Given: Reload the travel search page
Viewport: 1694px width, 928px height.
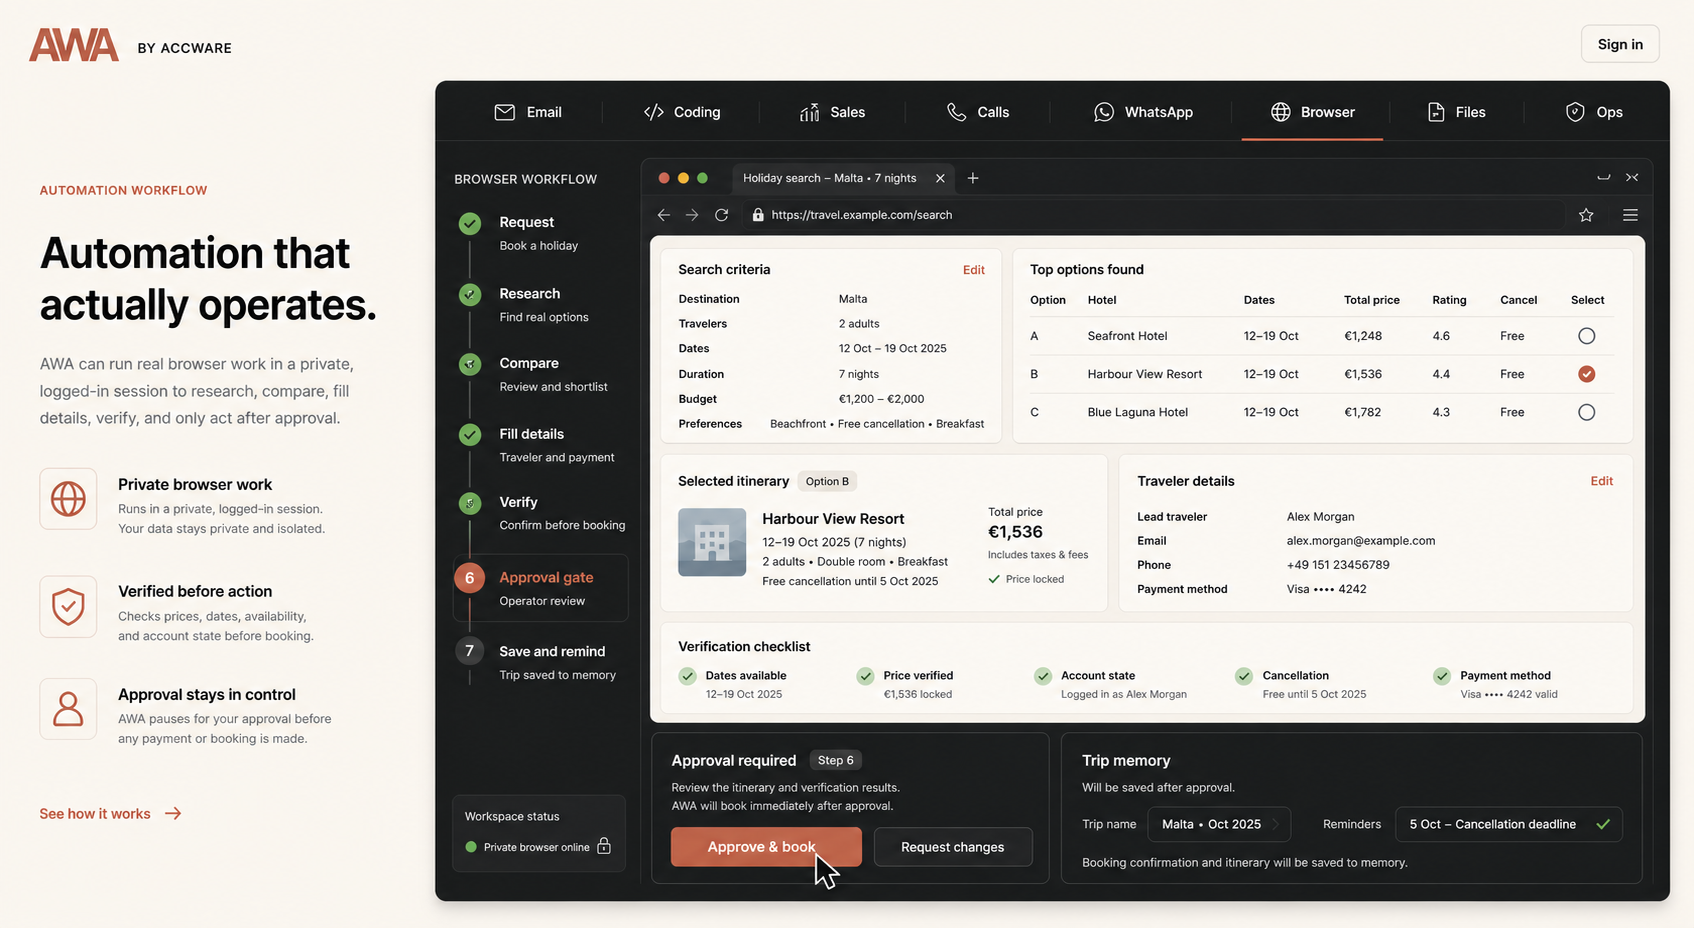Looking at the screenshot, I should [x=721, y=215].
